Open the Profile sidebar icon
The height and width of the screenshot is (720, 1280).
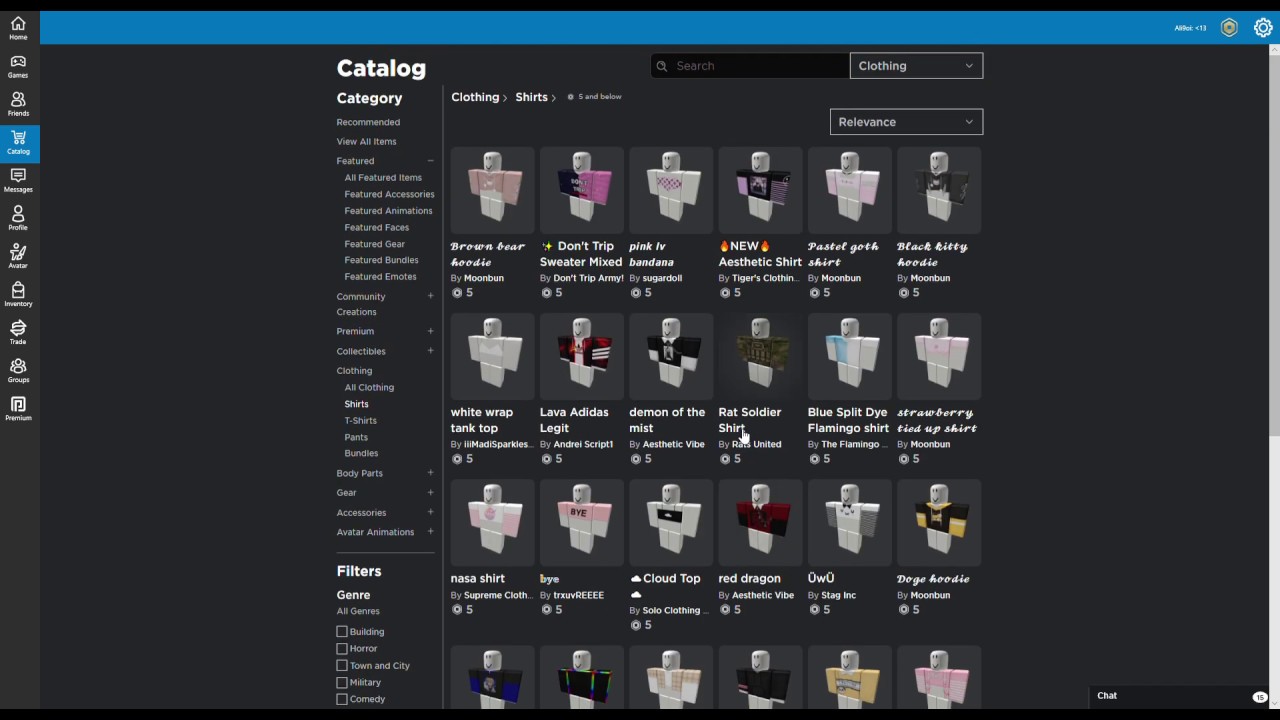click(x=18, y=218)
